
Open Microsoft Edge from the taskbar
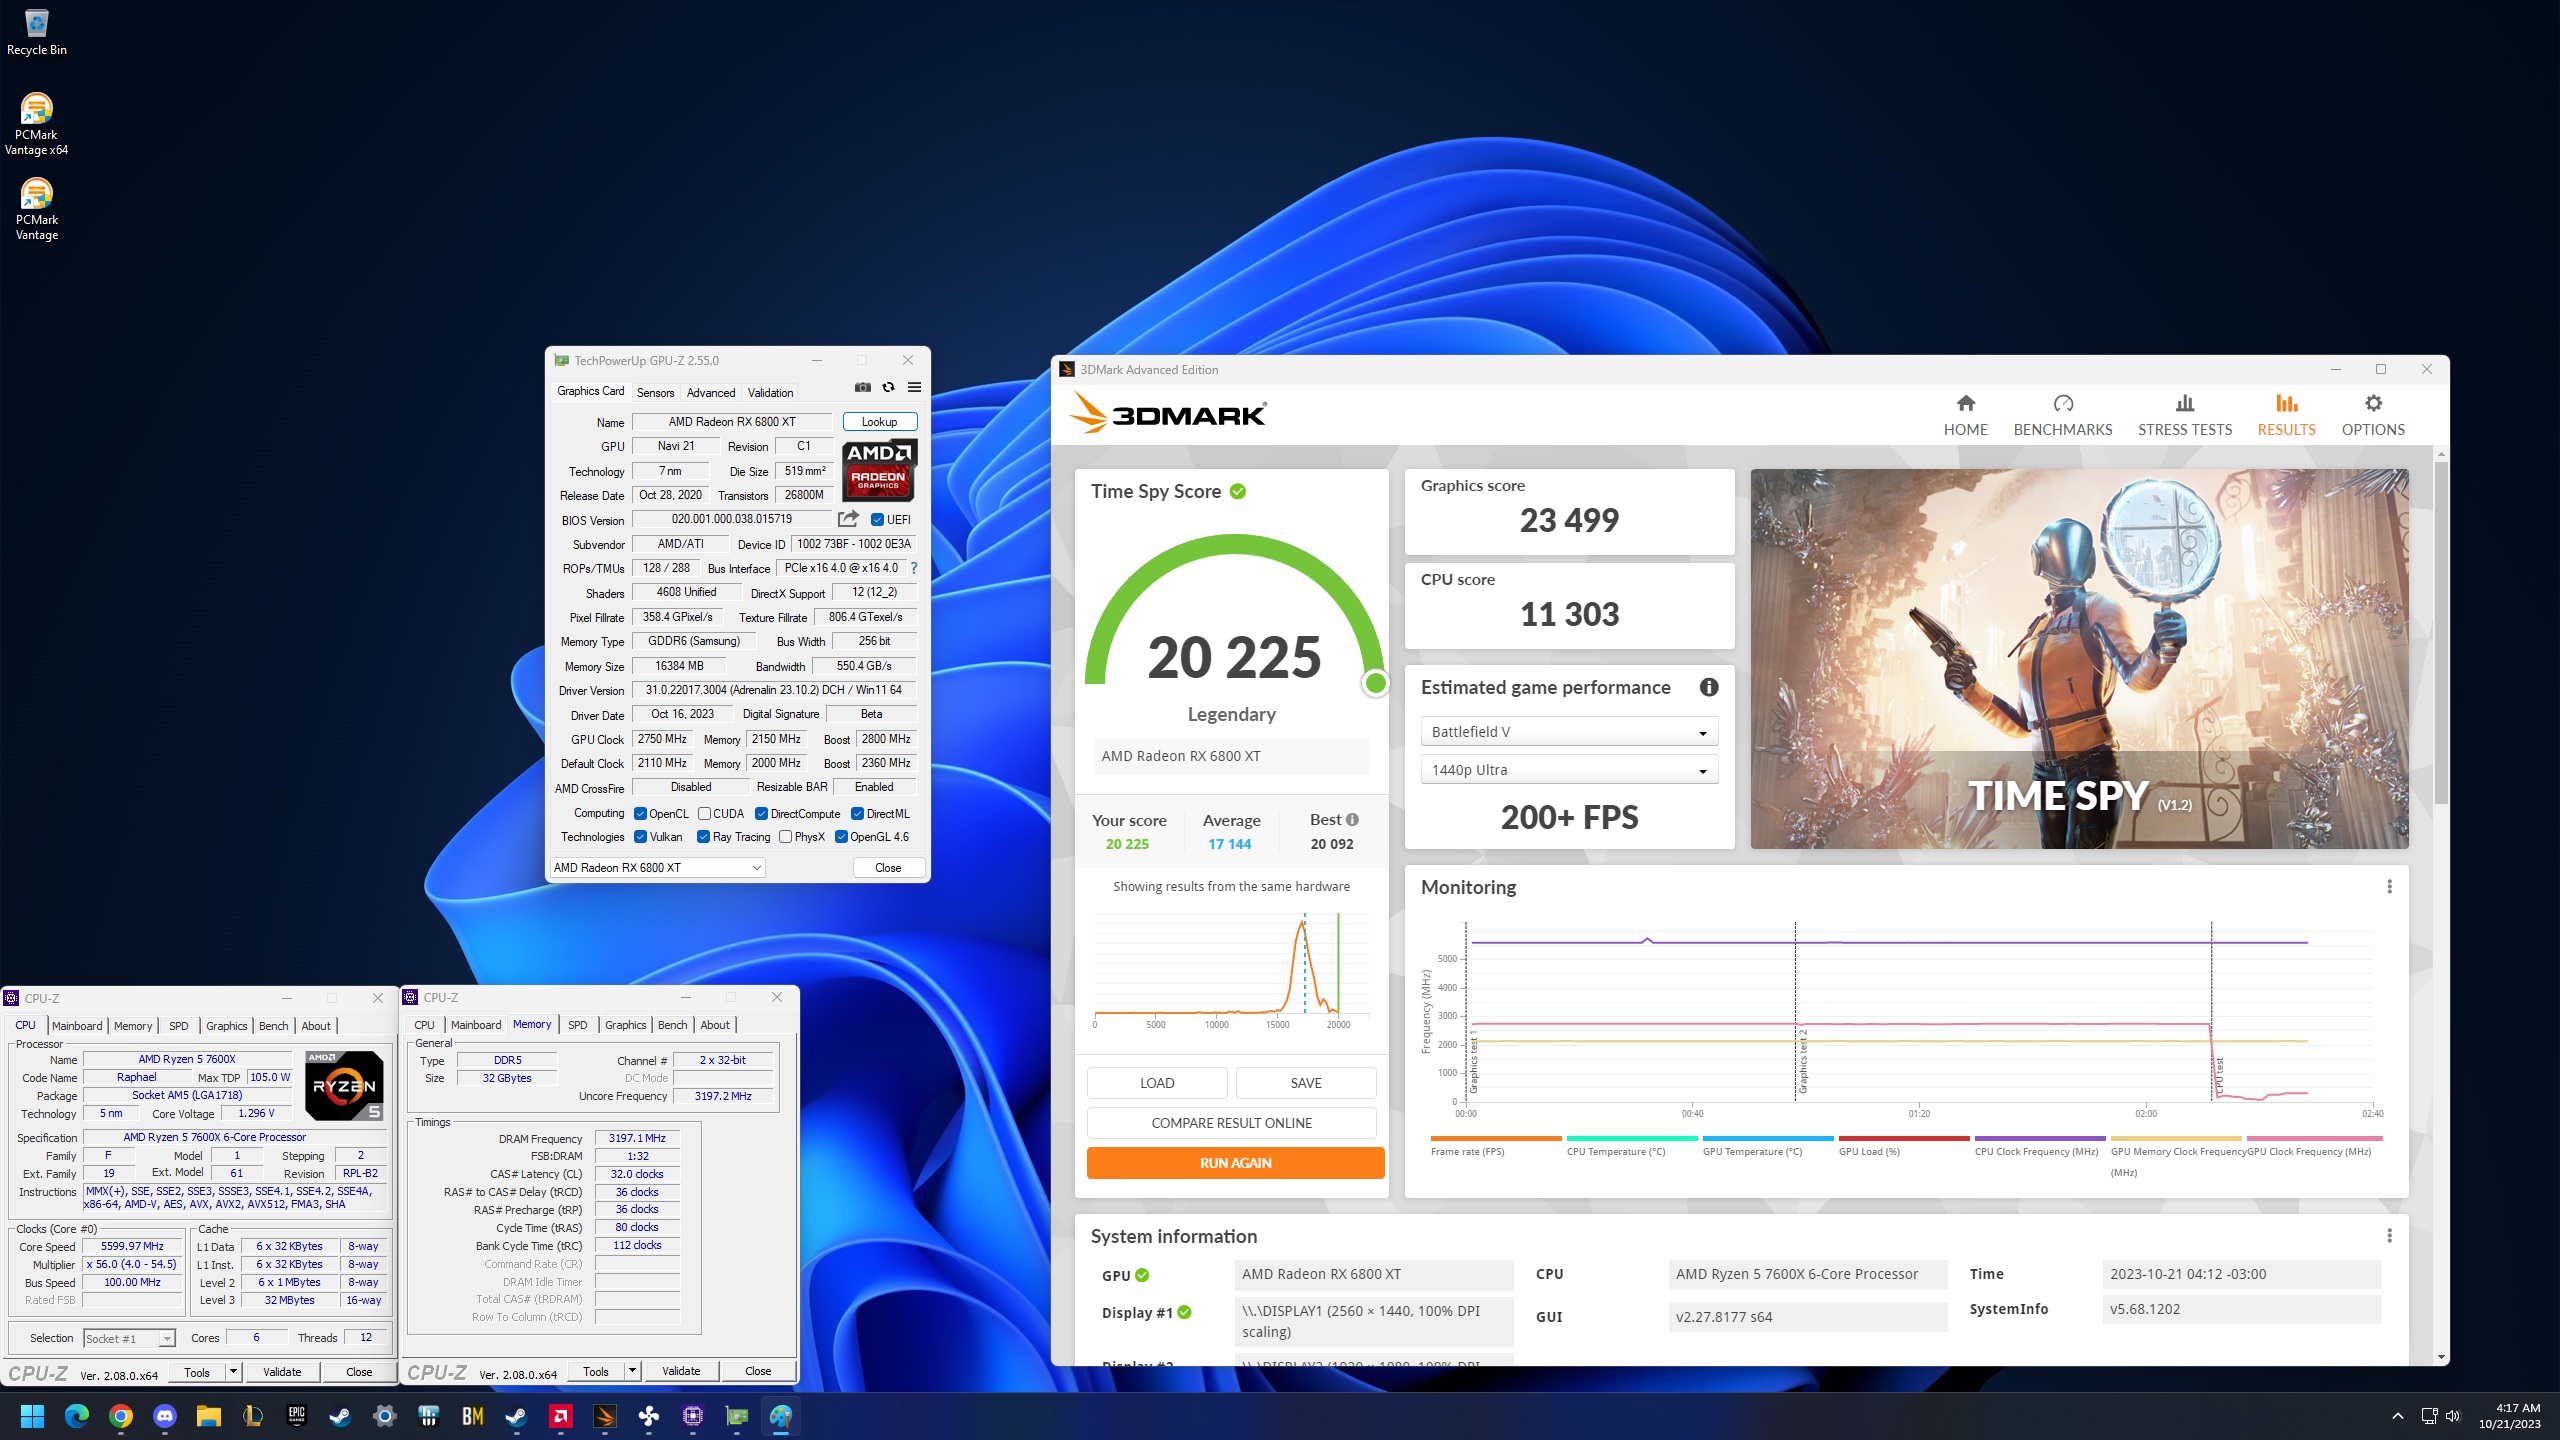tap(77, 1416)
